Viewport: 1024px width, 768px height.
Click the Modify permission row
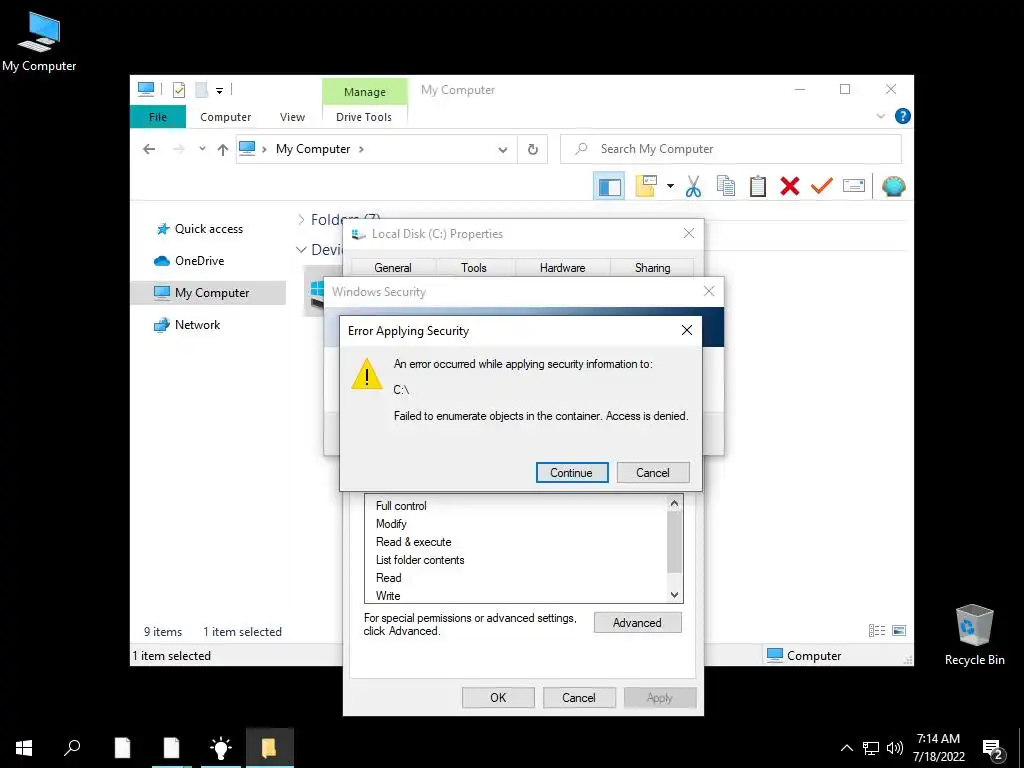click(x=516, y=524)
